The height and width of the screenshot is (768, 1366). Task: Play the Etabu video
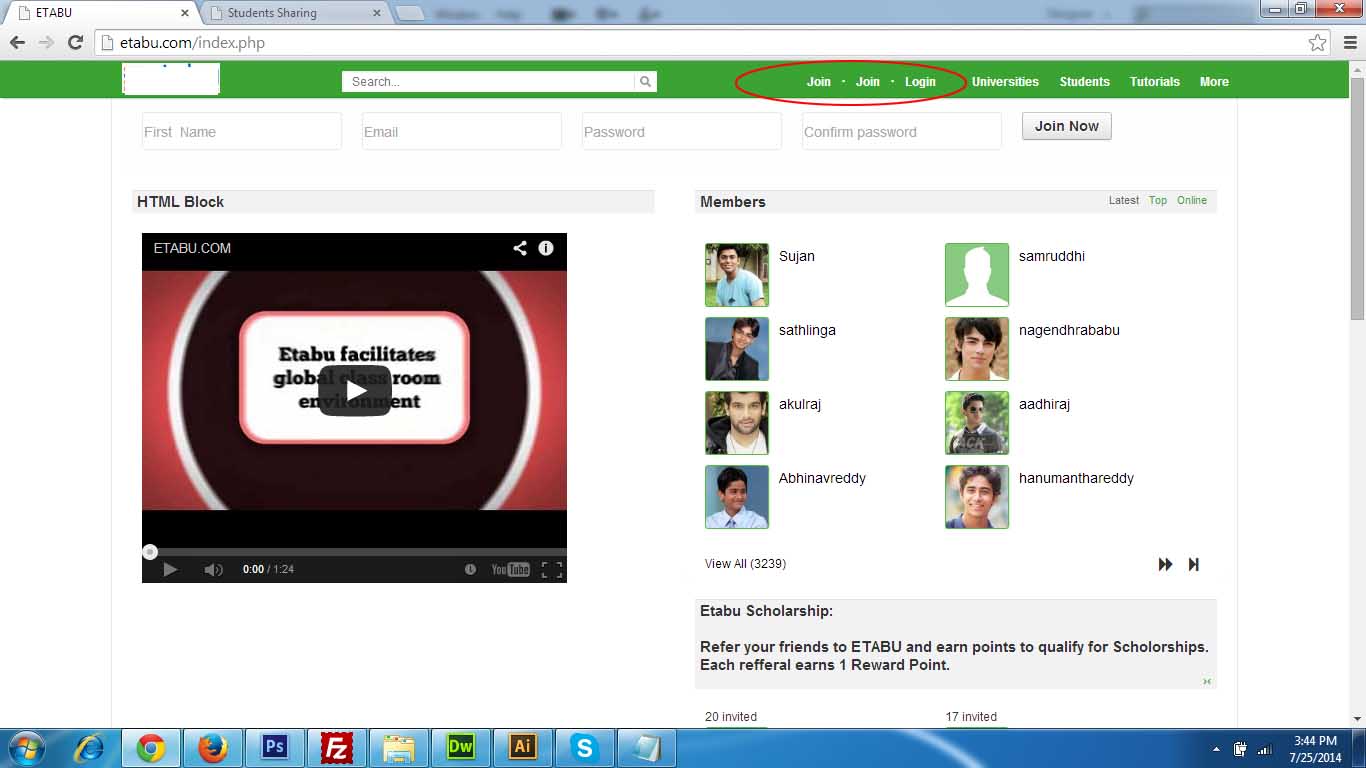pos(354,391)
